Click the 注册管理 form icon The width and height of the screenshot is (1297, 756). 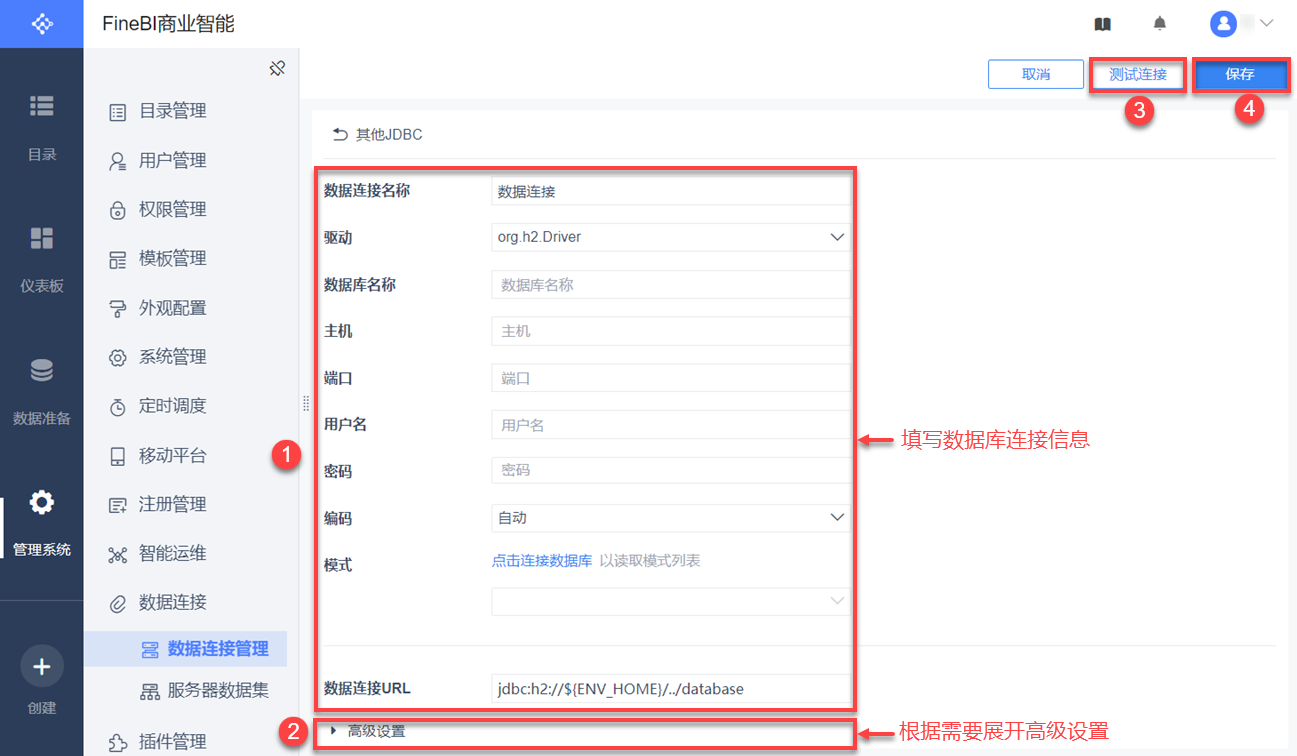pos(118,505)
